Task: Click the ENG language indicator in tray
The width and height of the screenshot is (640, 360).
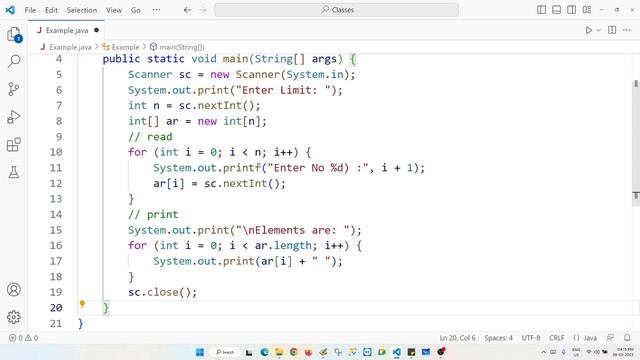Action: pos(576,352)
